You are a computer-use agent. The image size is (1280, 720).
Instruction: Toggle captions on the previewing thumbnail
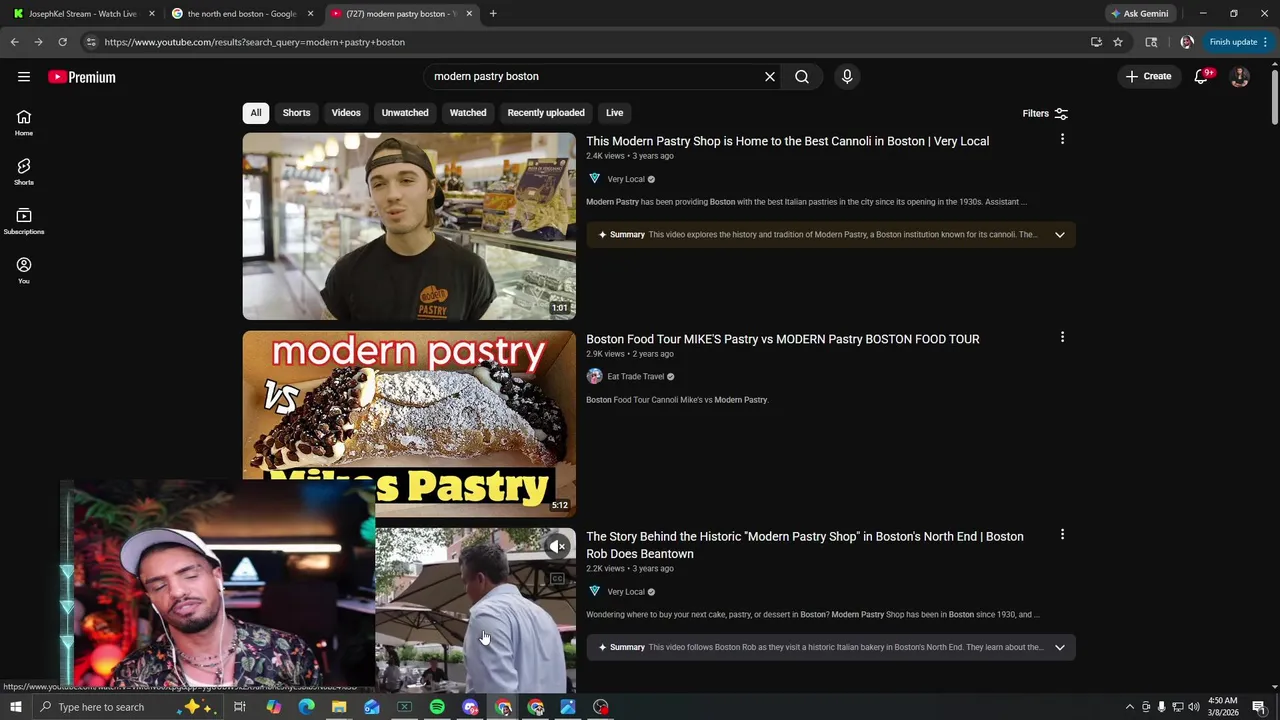[x=557, y=579]
